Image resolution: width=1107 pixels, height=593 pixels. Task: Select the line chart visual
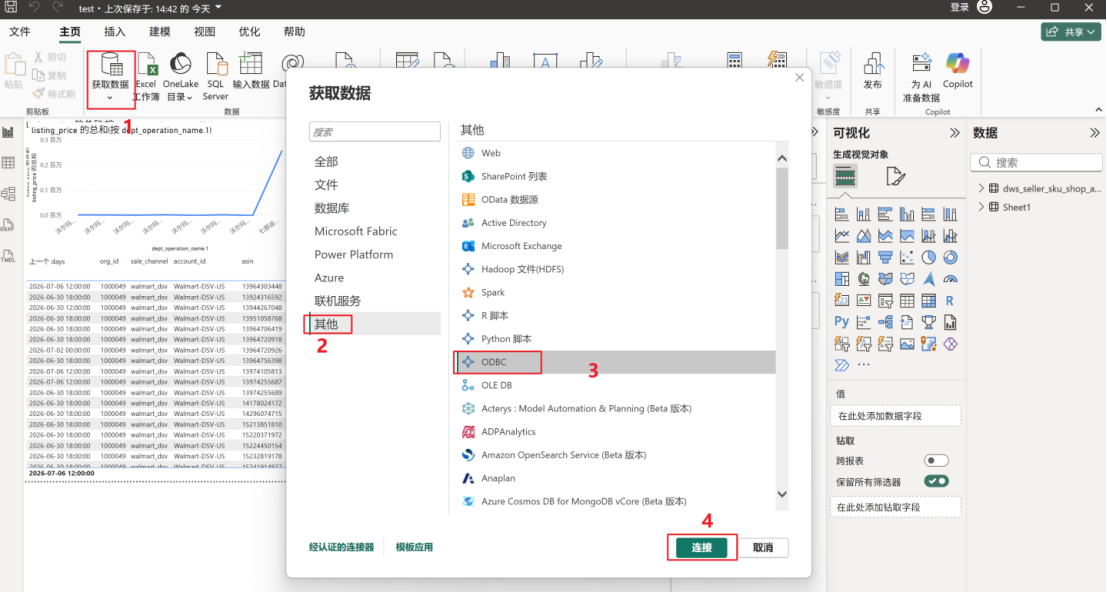click(842, 236)
